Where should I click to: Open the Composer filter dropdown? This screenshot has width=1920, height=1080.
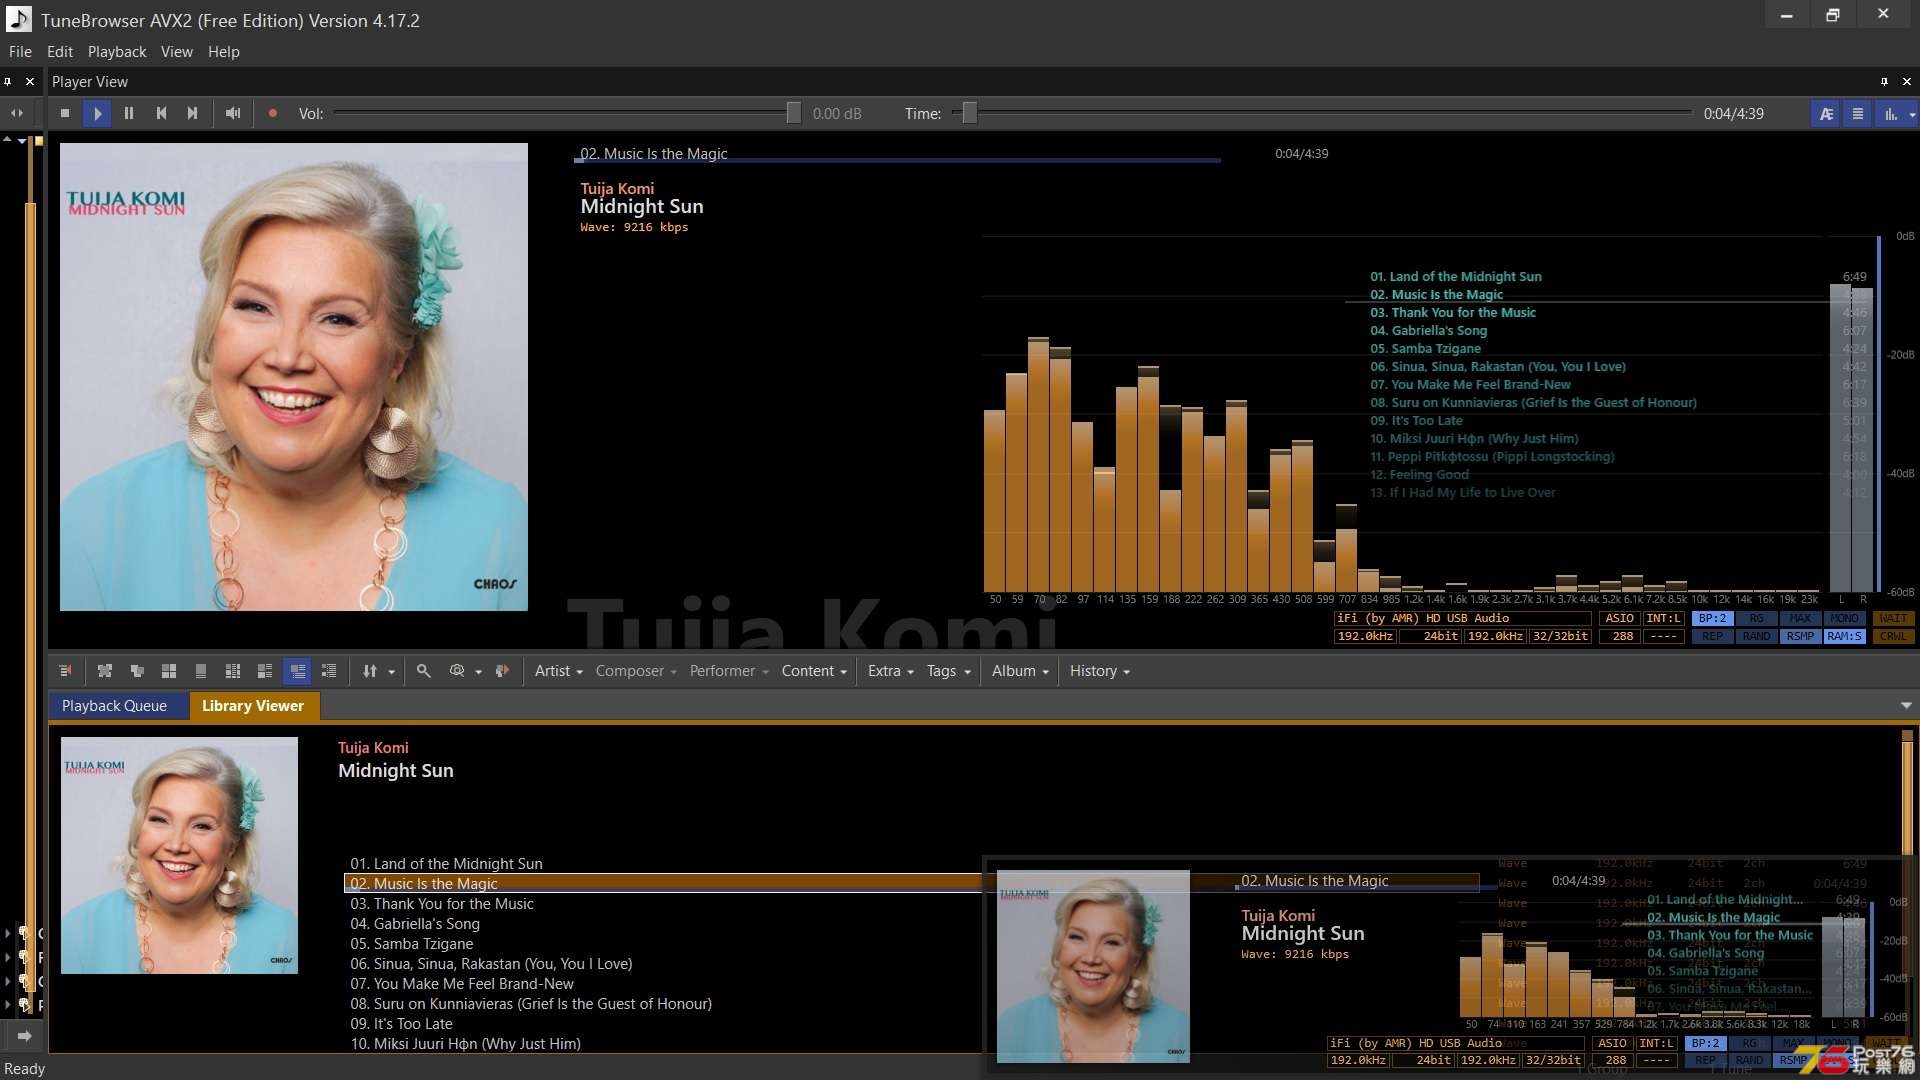636,671
